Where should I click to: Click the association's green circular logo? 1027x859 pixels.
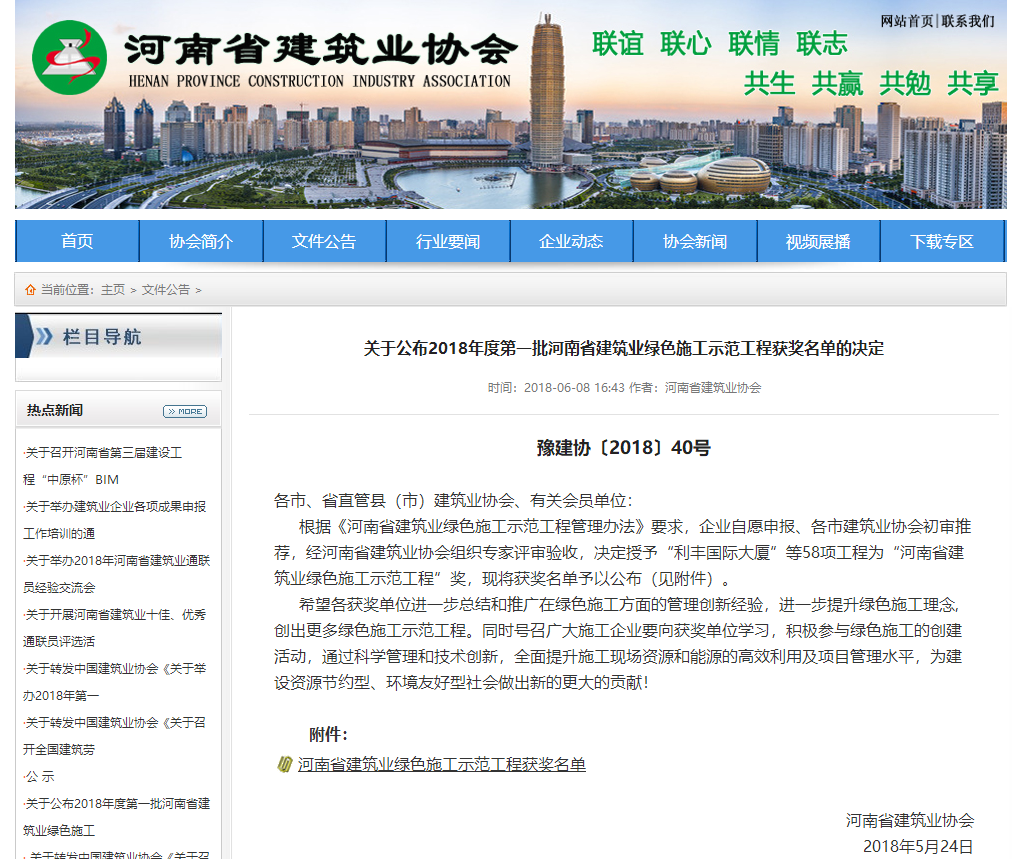coord(69,57)
